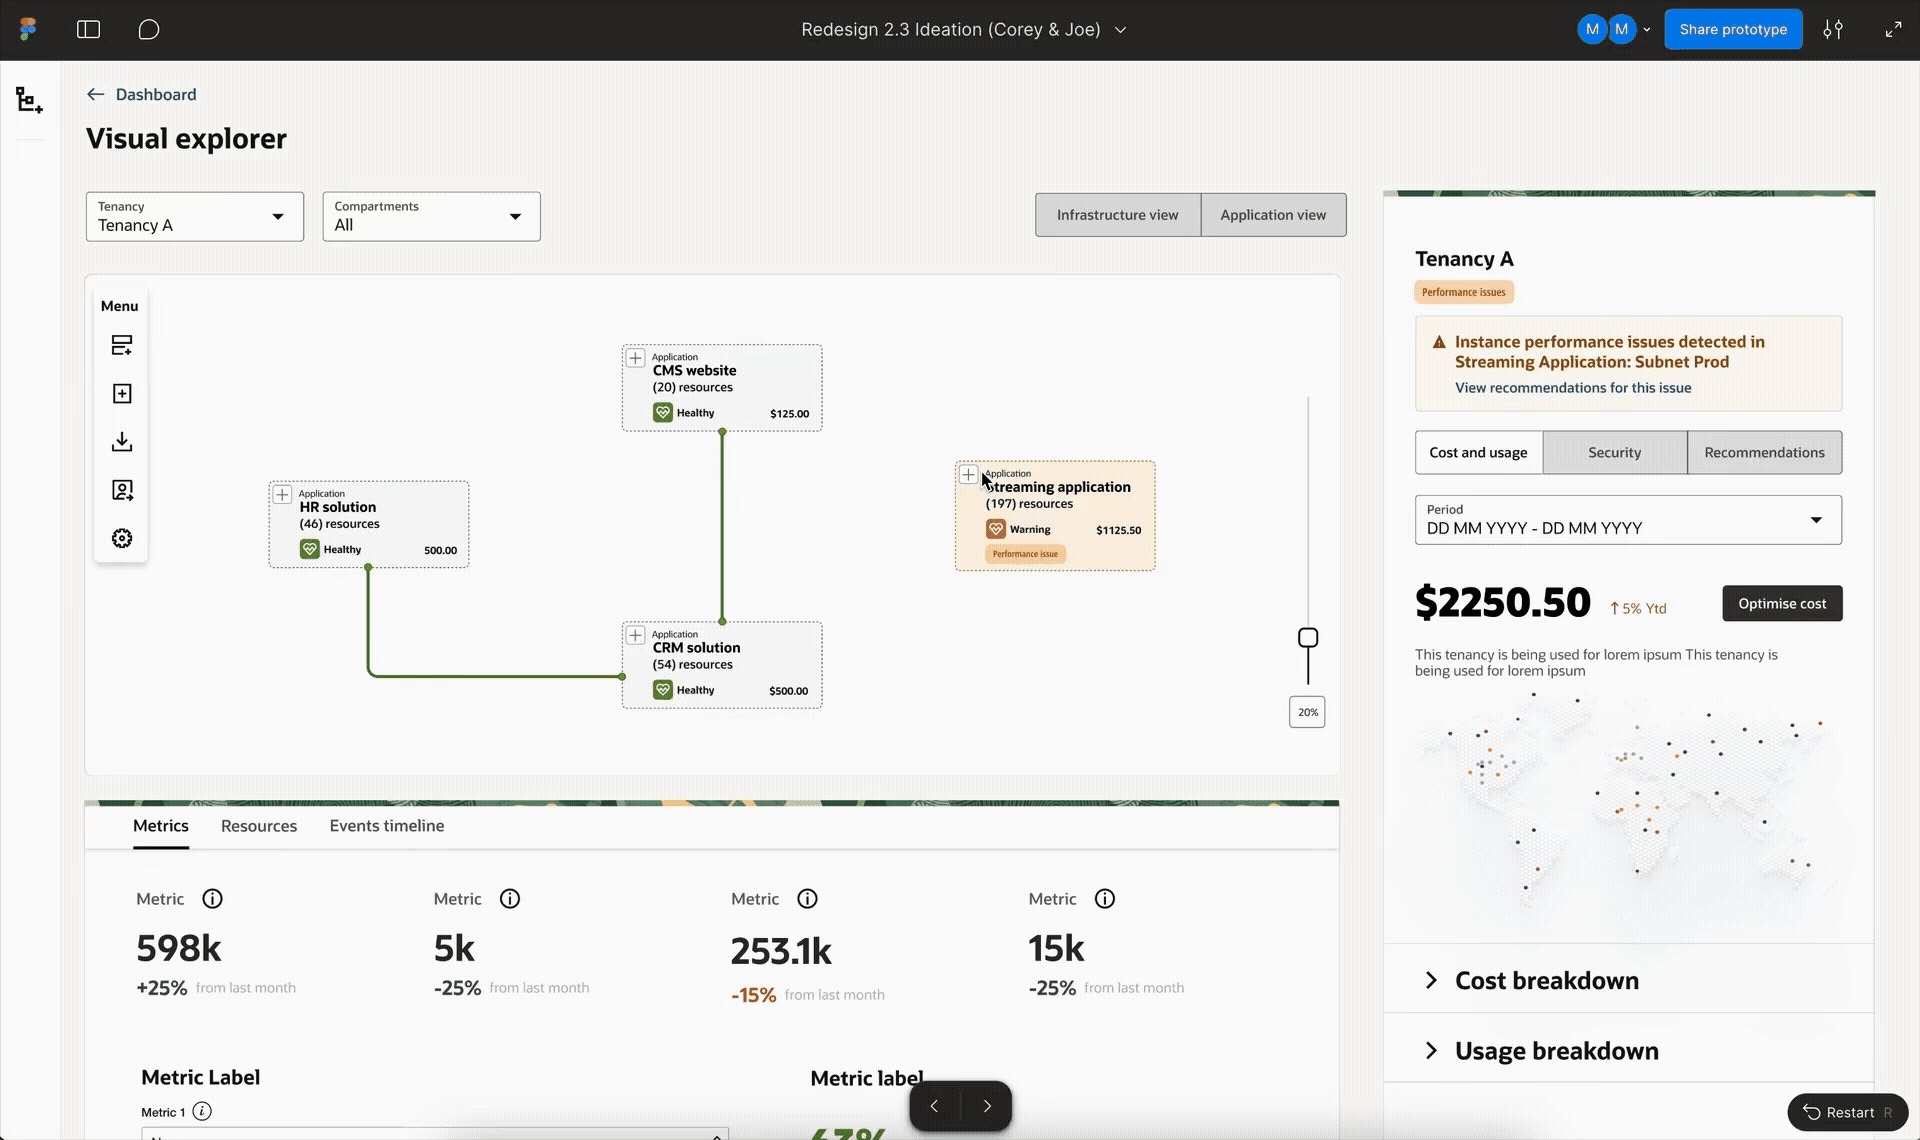Open the comments bubble icon

[148, 30]
